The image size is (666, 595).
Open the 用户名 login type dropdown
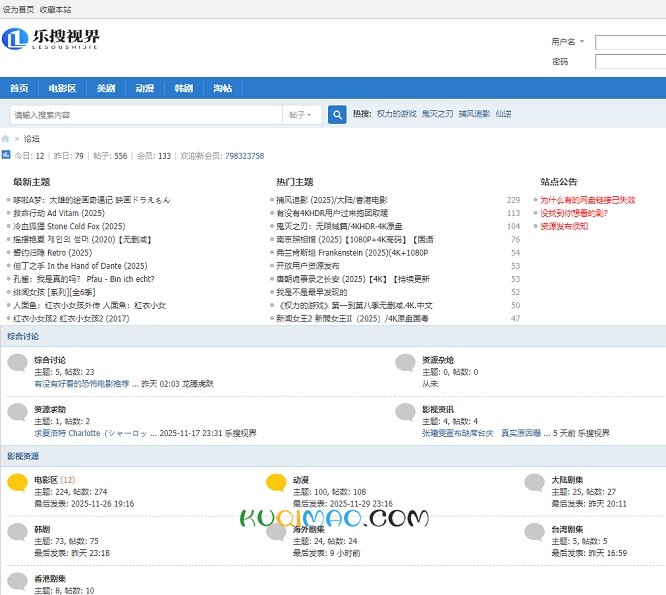click(568, 42)
